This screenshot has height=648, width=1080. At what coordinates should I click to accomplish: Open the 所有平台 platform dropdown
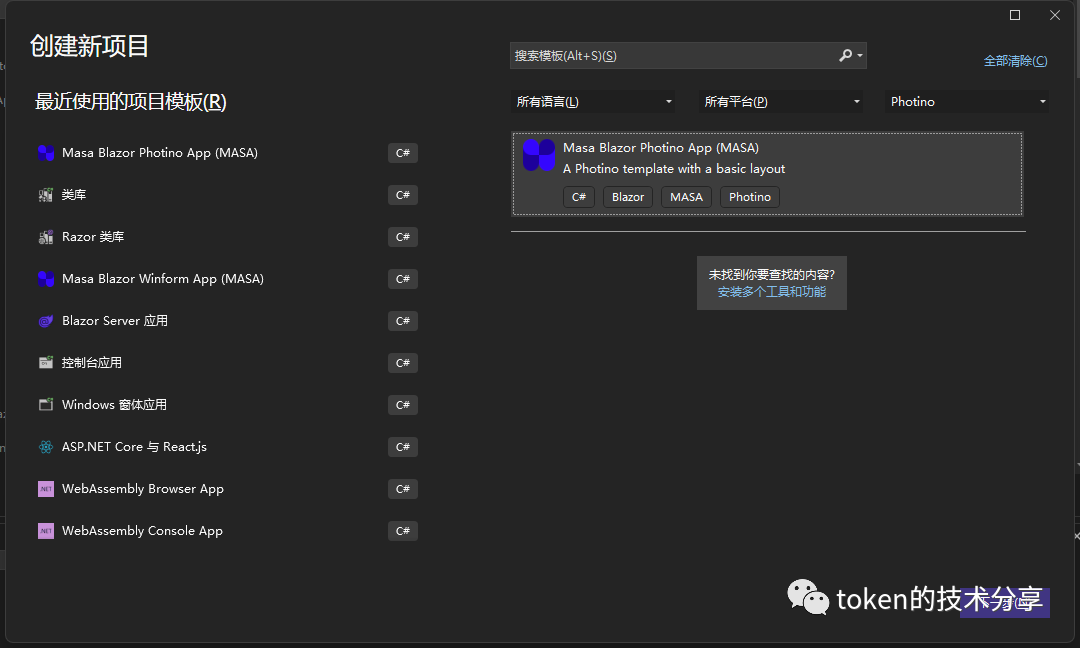[781, 102]
